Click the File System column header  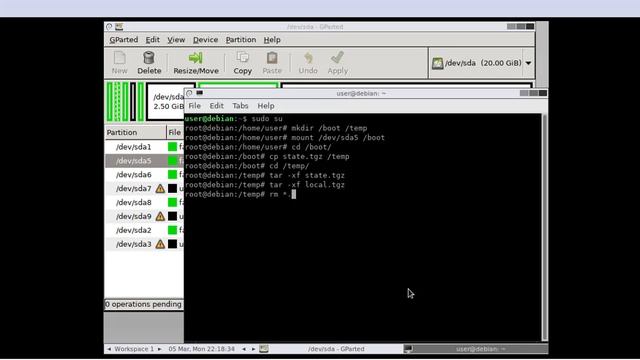pyautogui.click(x=175, y=133)
